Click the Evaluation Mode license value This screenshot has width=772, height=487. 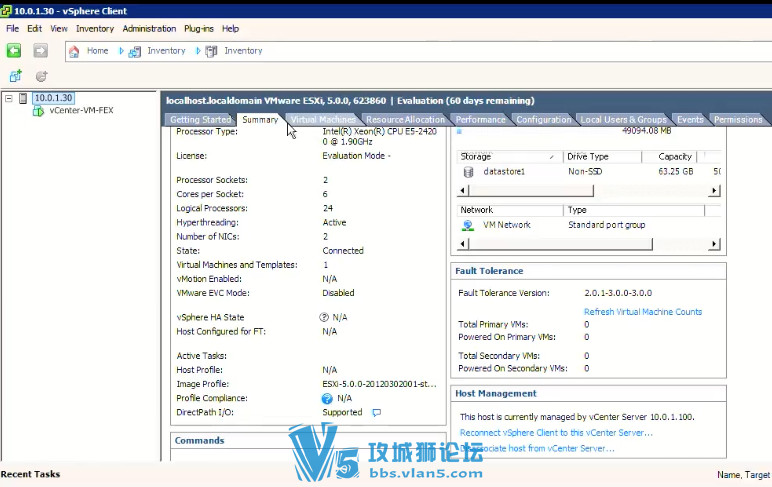(x=356, y=156)
